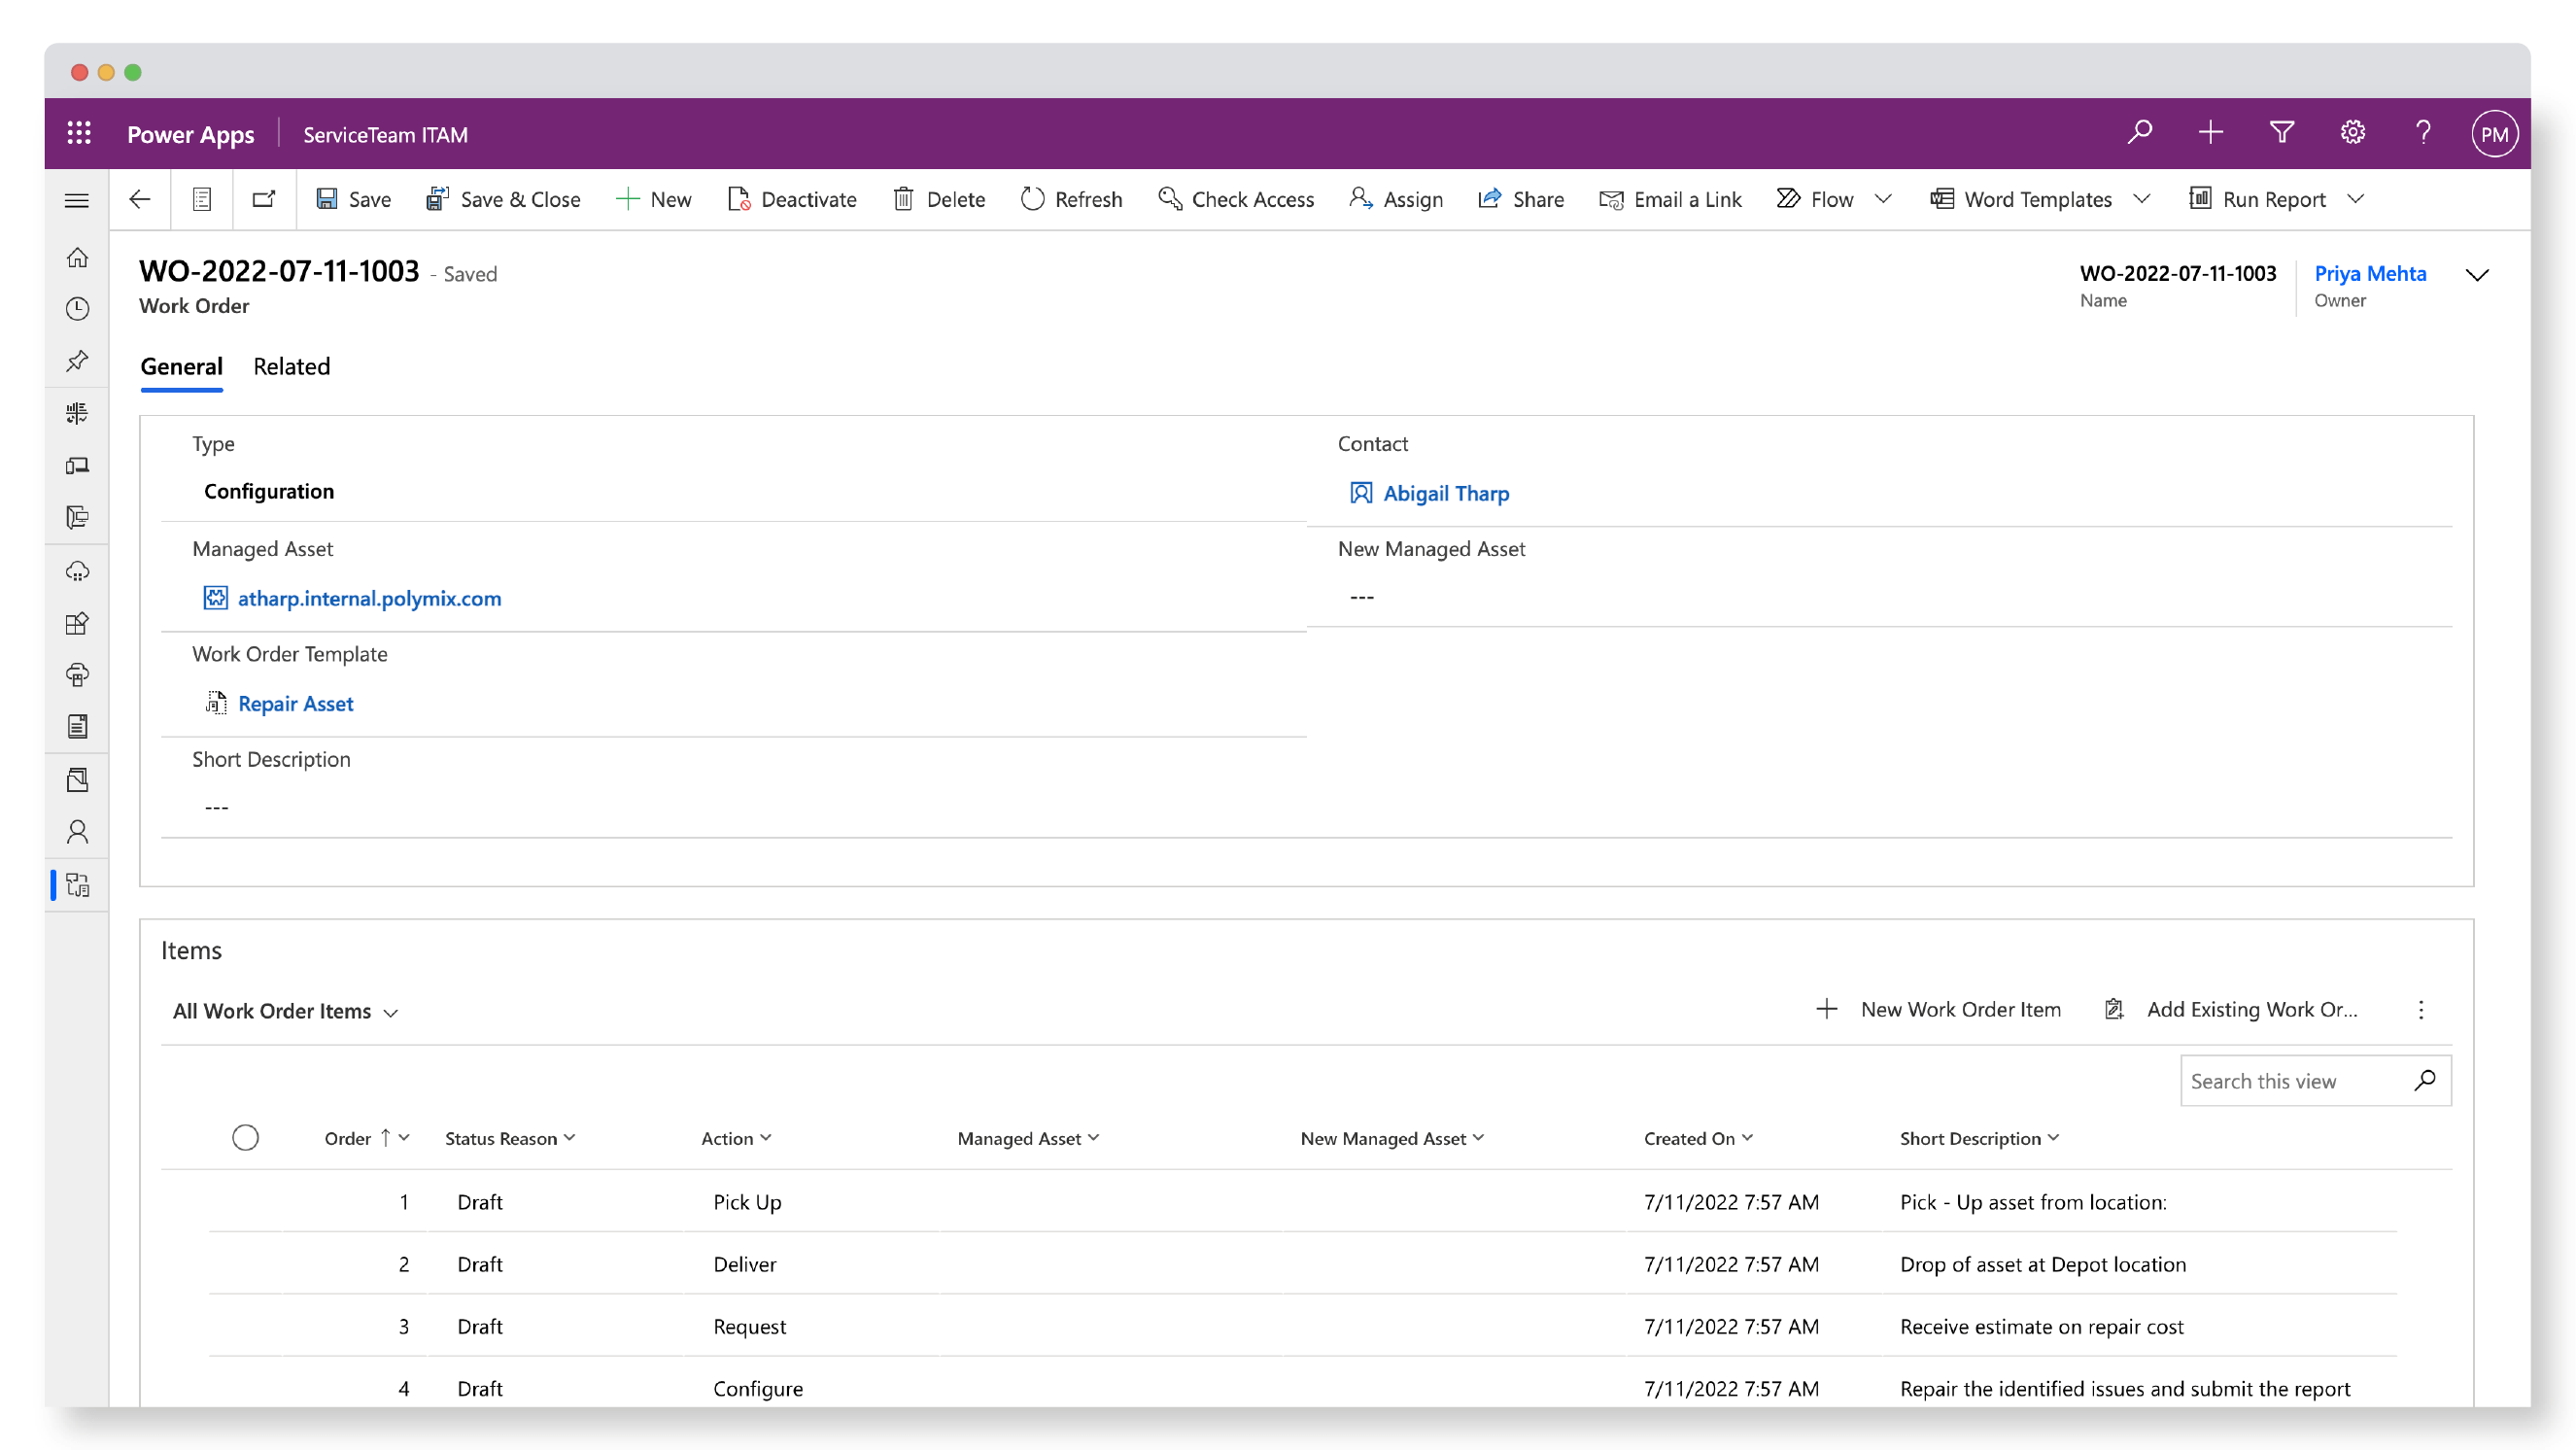Expand the header fields chevron
The width and height of the screenshot is (2576, 1450).
2477,275
